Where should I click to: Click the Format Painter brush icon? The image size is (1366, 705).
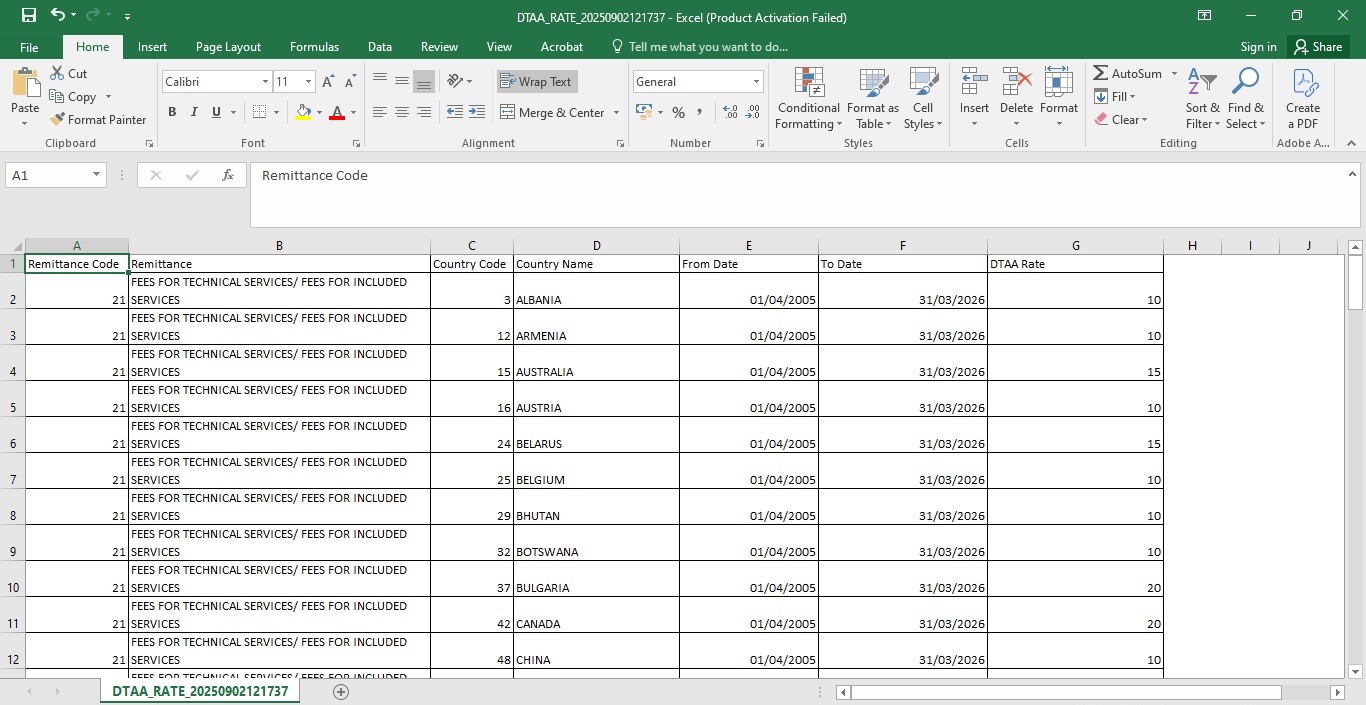click(x=58, y=120)
